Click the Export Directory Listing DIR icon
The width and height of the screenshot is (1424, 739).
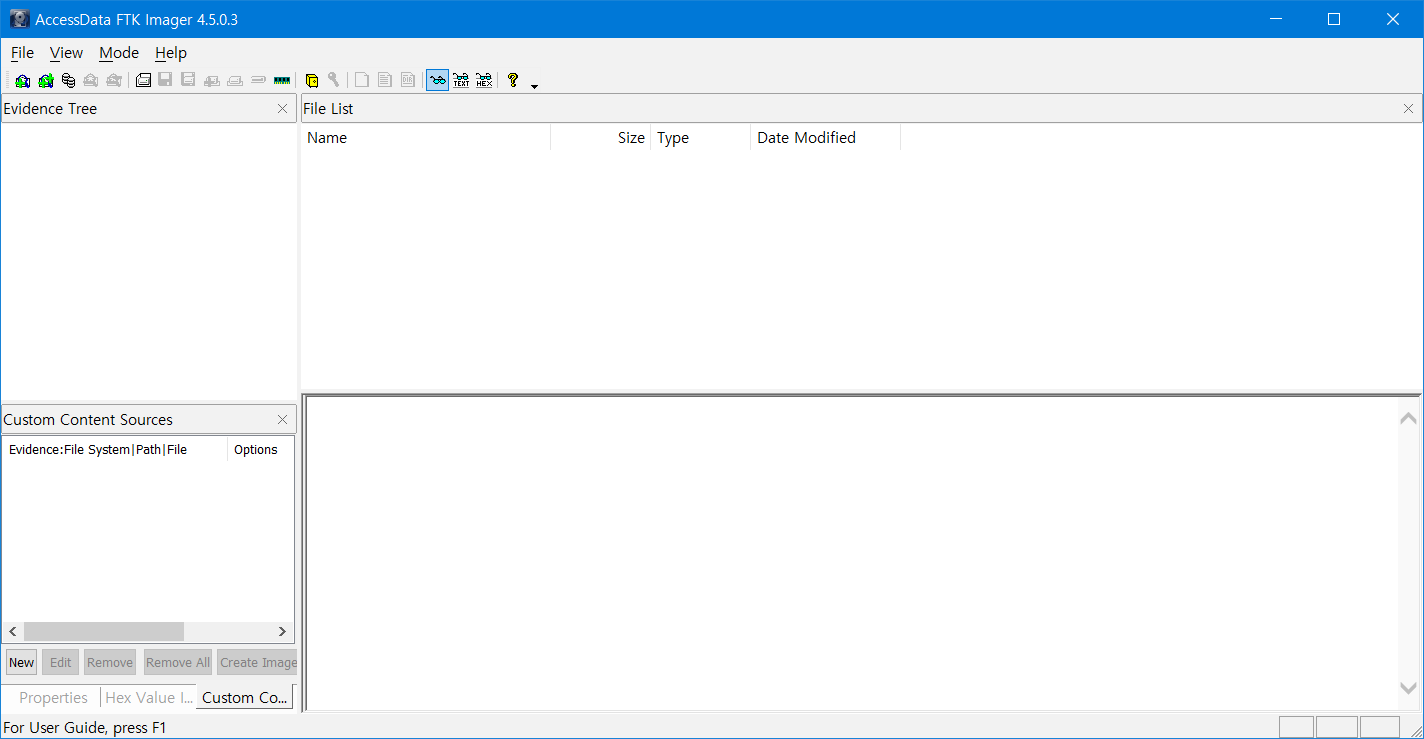pyautogui.click(x=408, y=81)
